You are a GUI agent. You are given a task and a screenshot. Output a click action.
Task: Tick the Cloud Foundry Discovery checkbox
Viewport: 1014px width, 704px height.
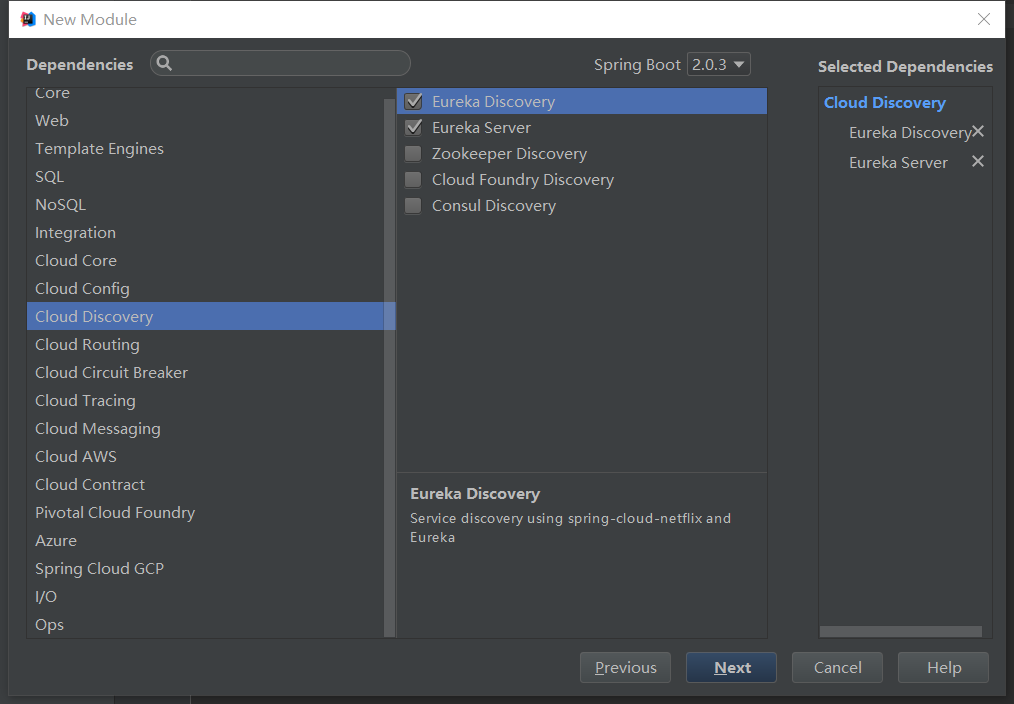click(413, 180)
